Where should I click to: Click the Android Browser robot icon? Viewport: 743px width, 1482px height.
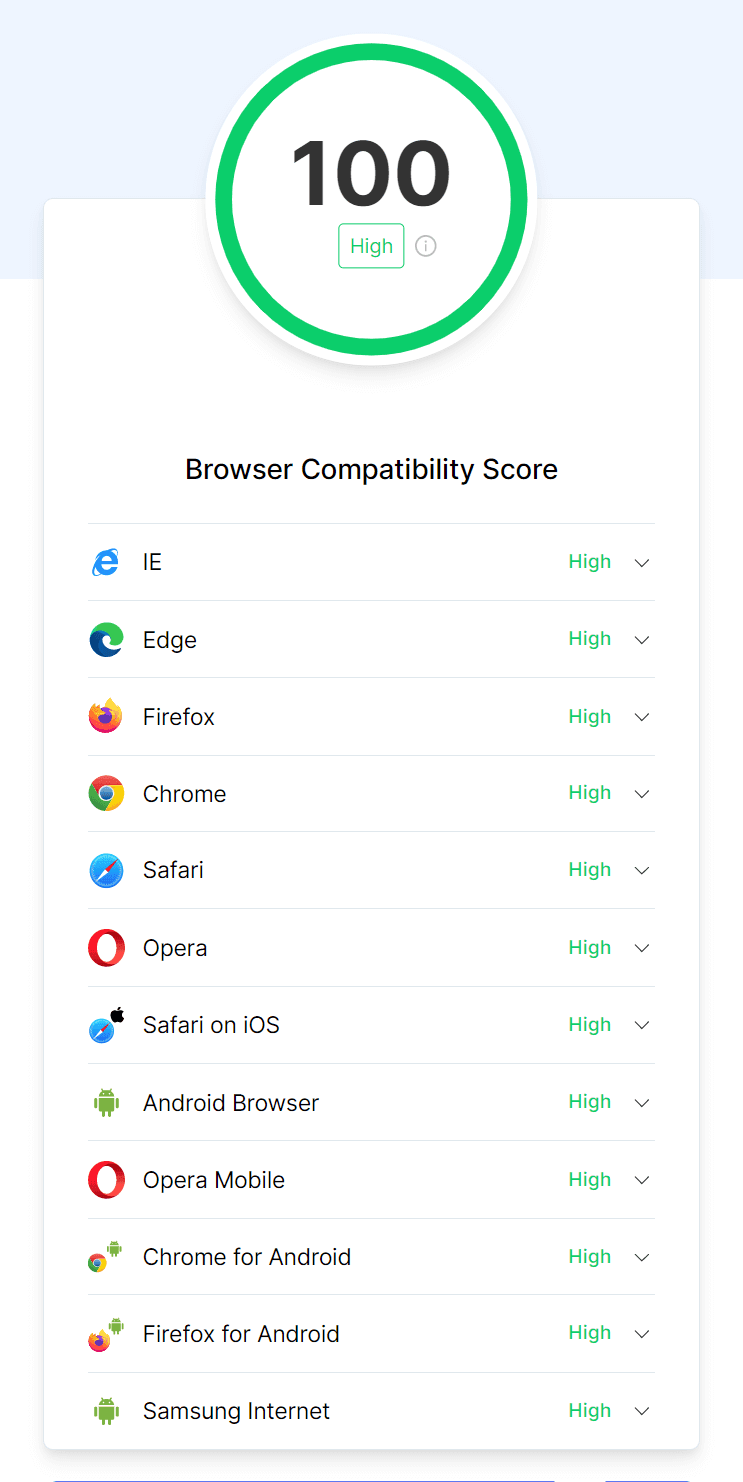click(x=106, y=1101)
